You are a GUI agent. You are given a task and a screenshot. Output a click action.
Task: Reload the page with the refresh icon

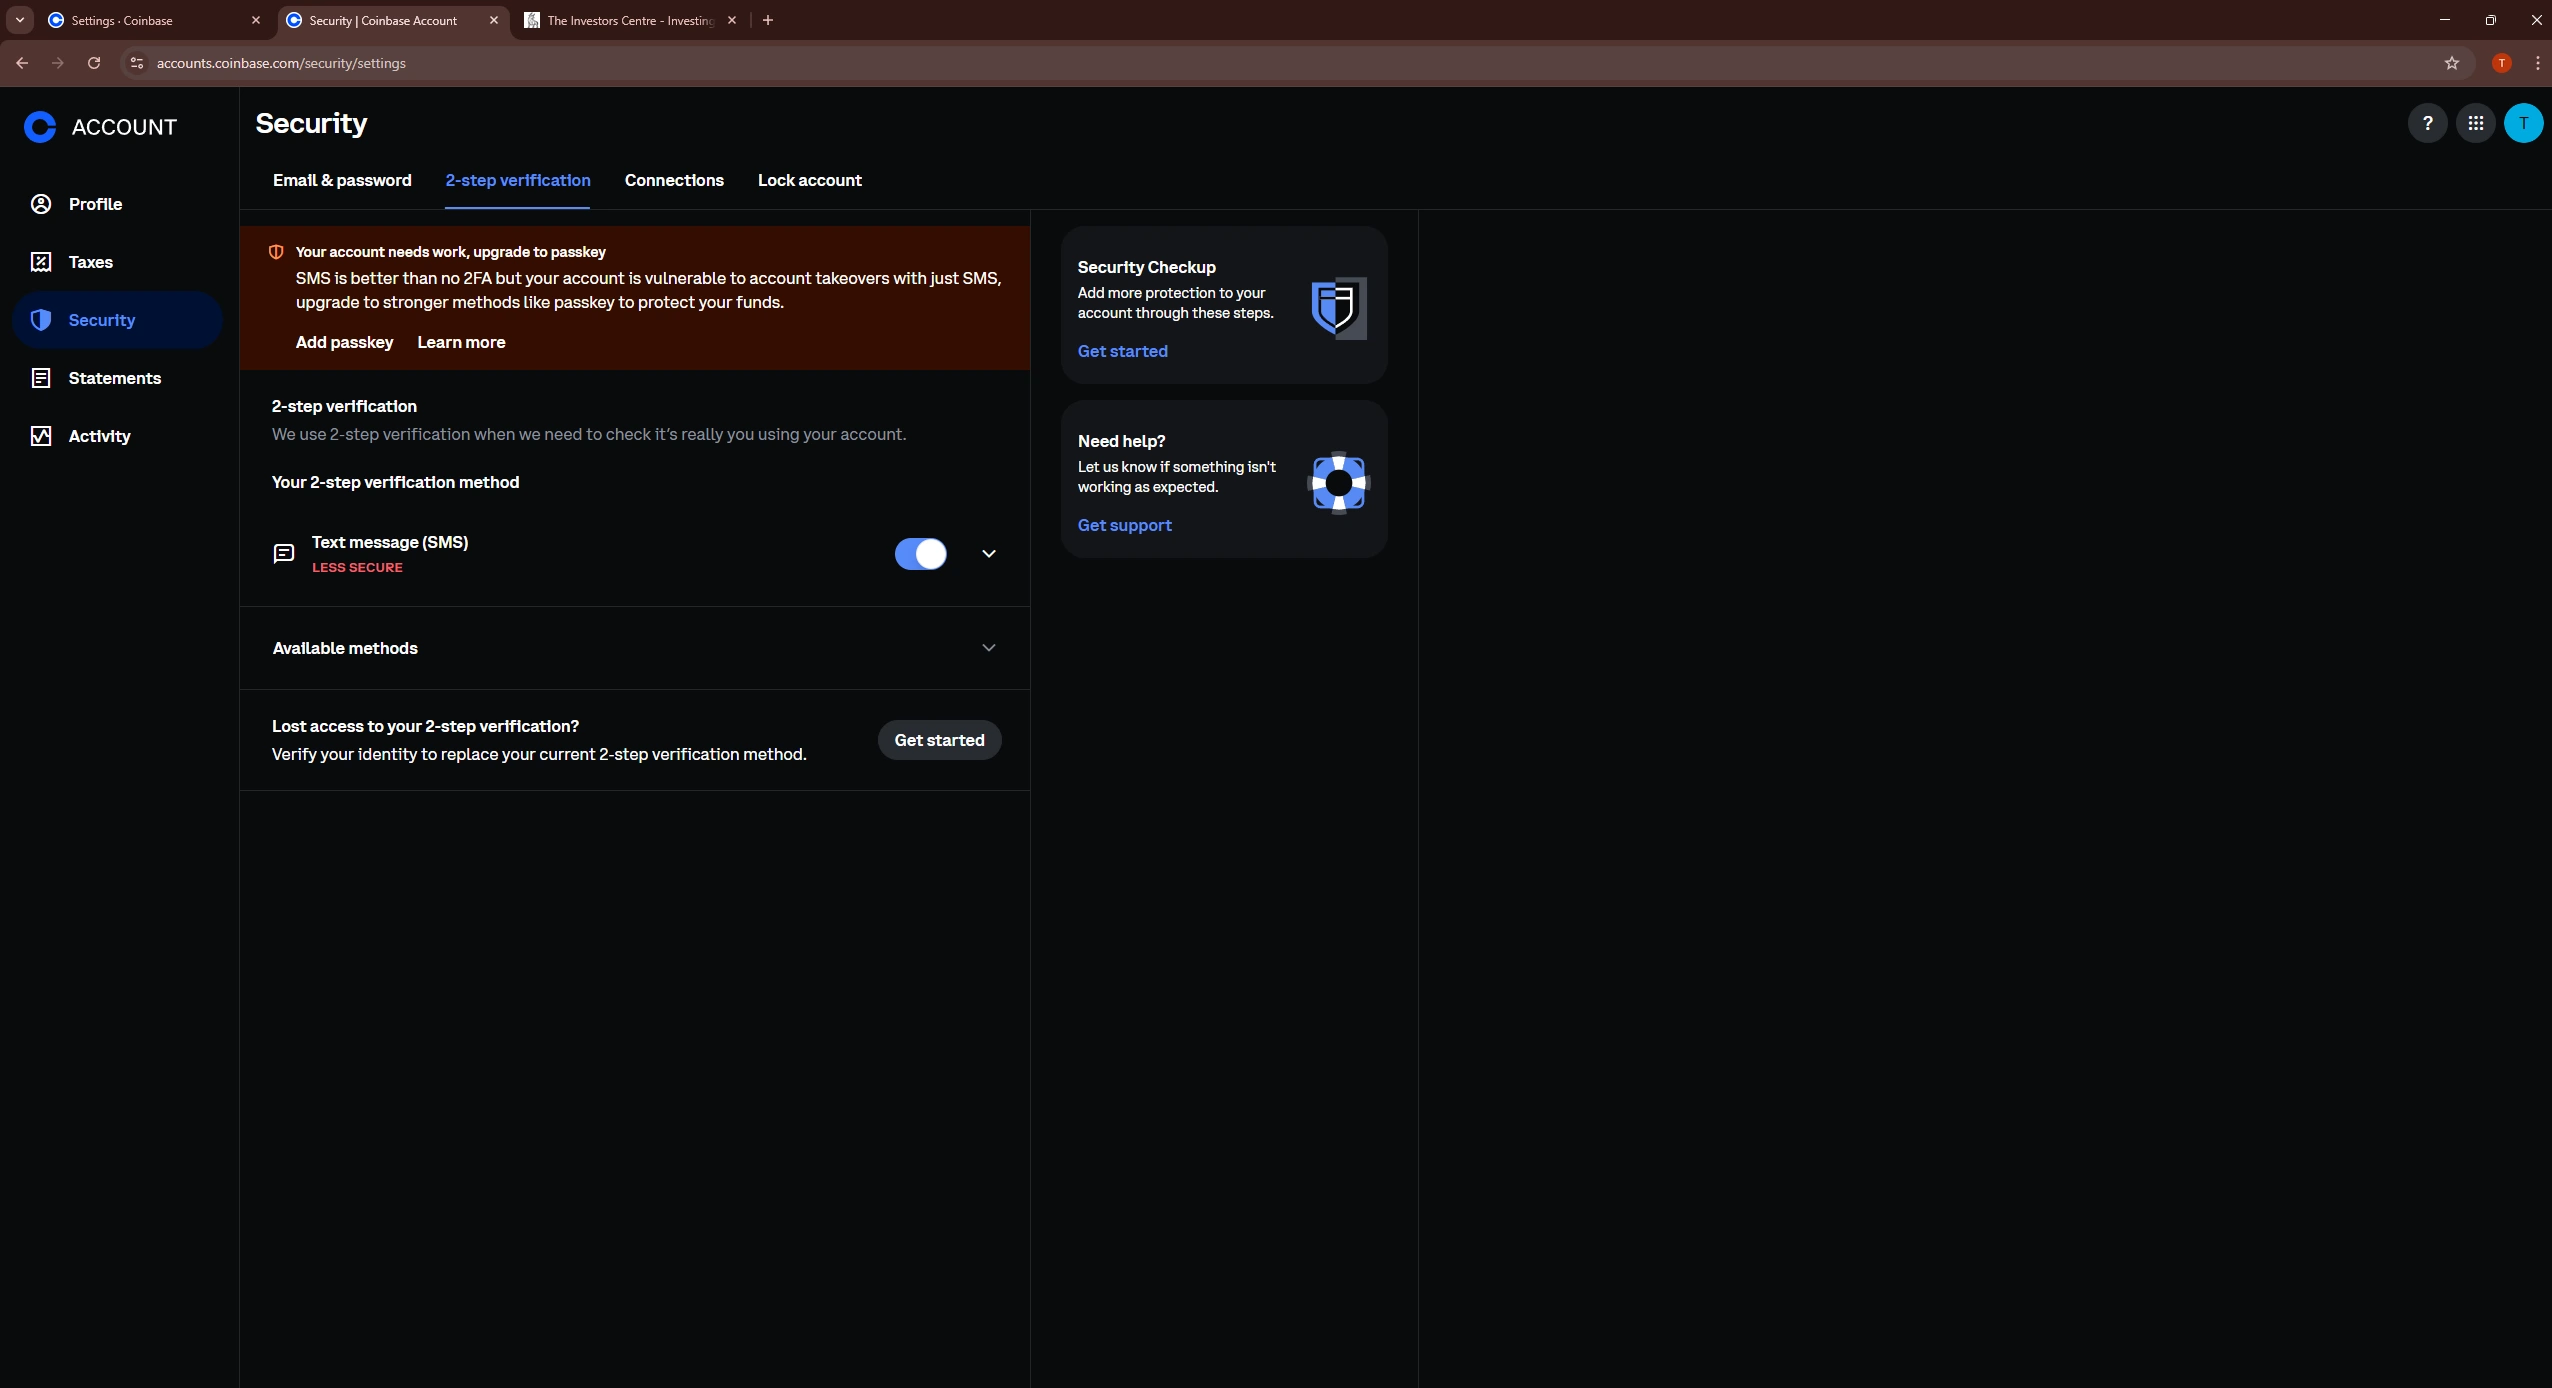click(x=94, y=63)
